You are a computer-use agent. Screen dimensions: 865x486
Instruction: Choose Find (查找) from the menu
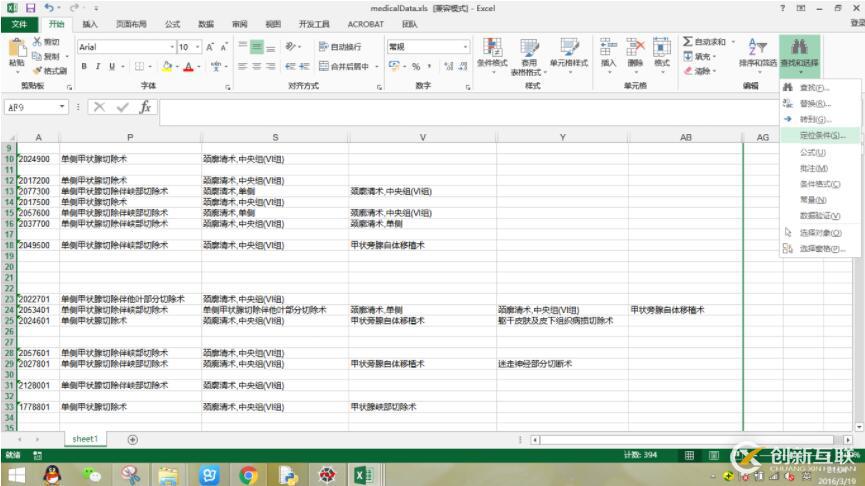pyautogui.click(x=820, y=88)
